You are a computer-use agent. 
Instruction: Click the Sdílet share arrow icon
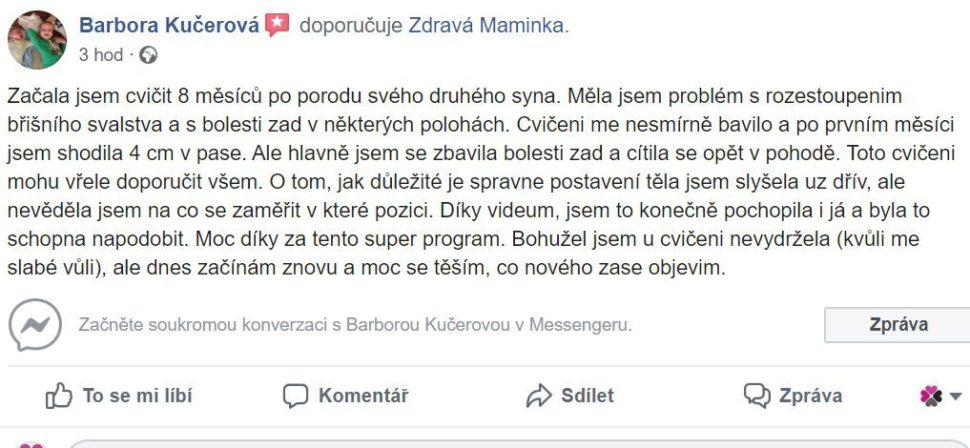point(539,396)
